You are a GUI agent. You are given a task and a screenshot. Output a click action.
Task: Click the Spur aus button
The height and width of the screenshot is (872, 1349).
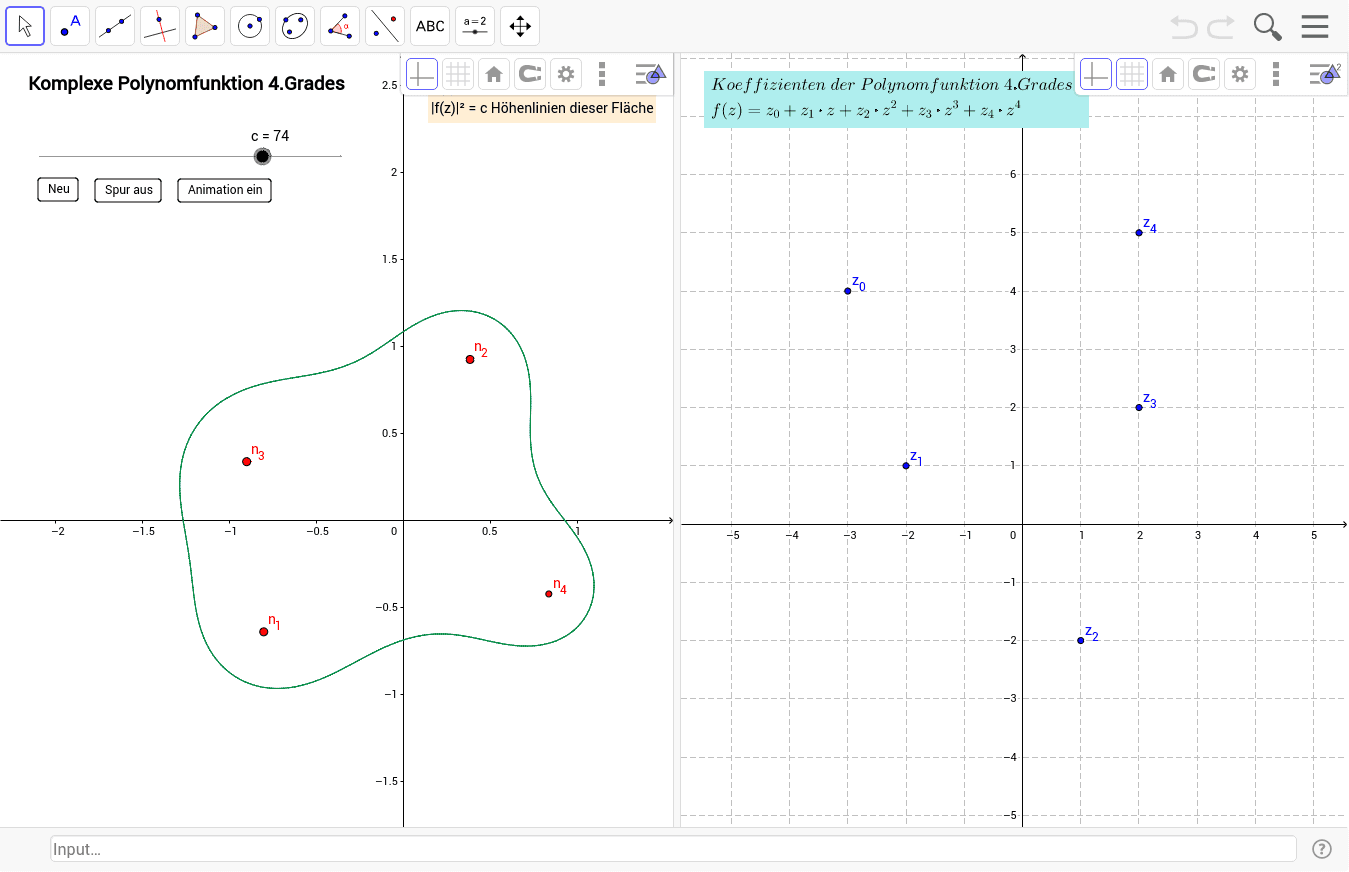tap(128, 190)
